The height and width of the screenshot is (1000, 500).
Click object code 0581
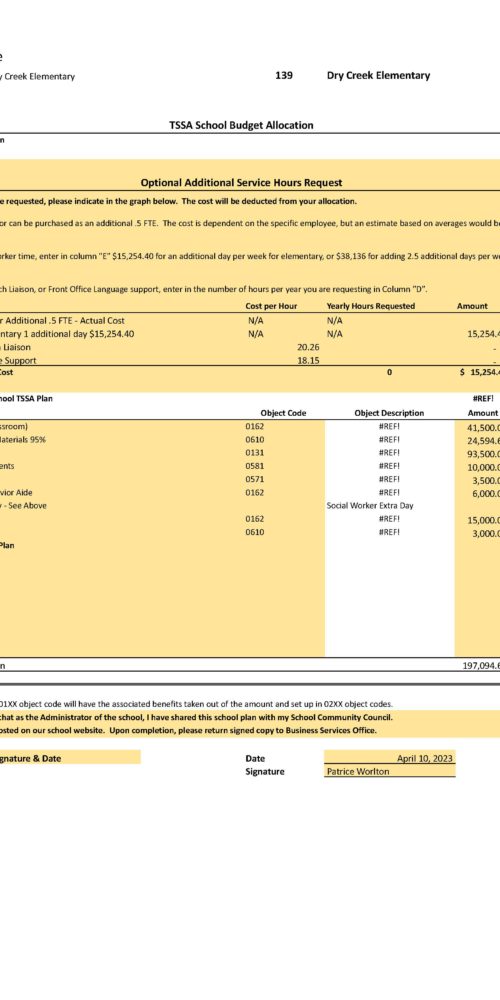[x=254, y=466]
